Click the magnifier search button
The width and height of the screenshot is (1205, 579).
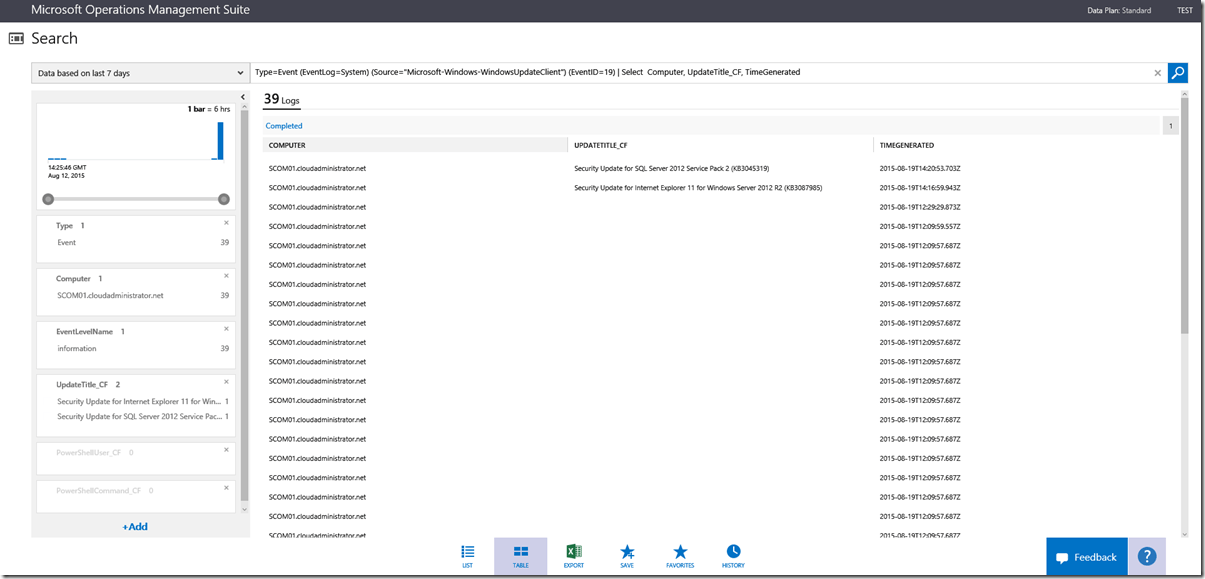click(1178, 73)
